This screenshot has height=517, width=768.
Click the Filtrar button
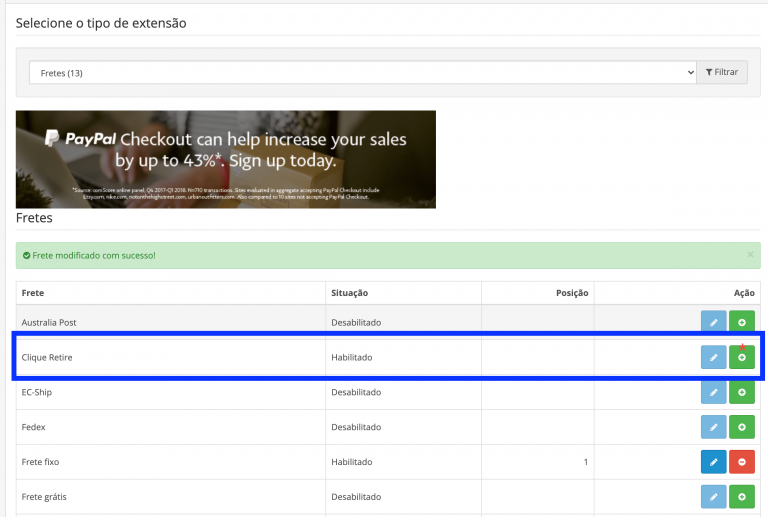pyautogui.click(x=722, y=73)
